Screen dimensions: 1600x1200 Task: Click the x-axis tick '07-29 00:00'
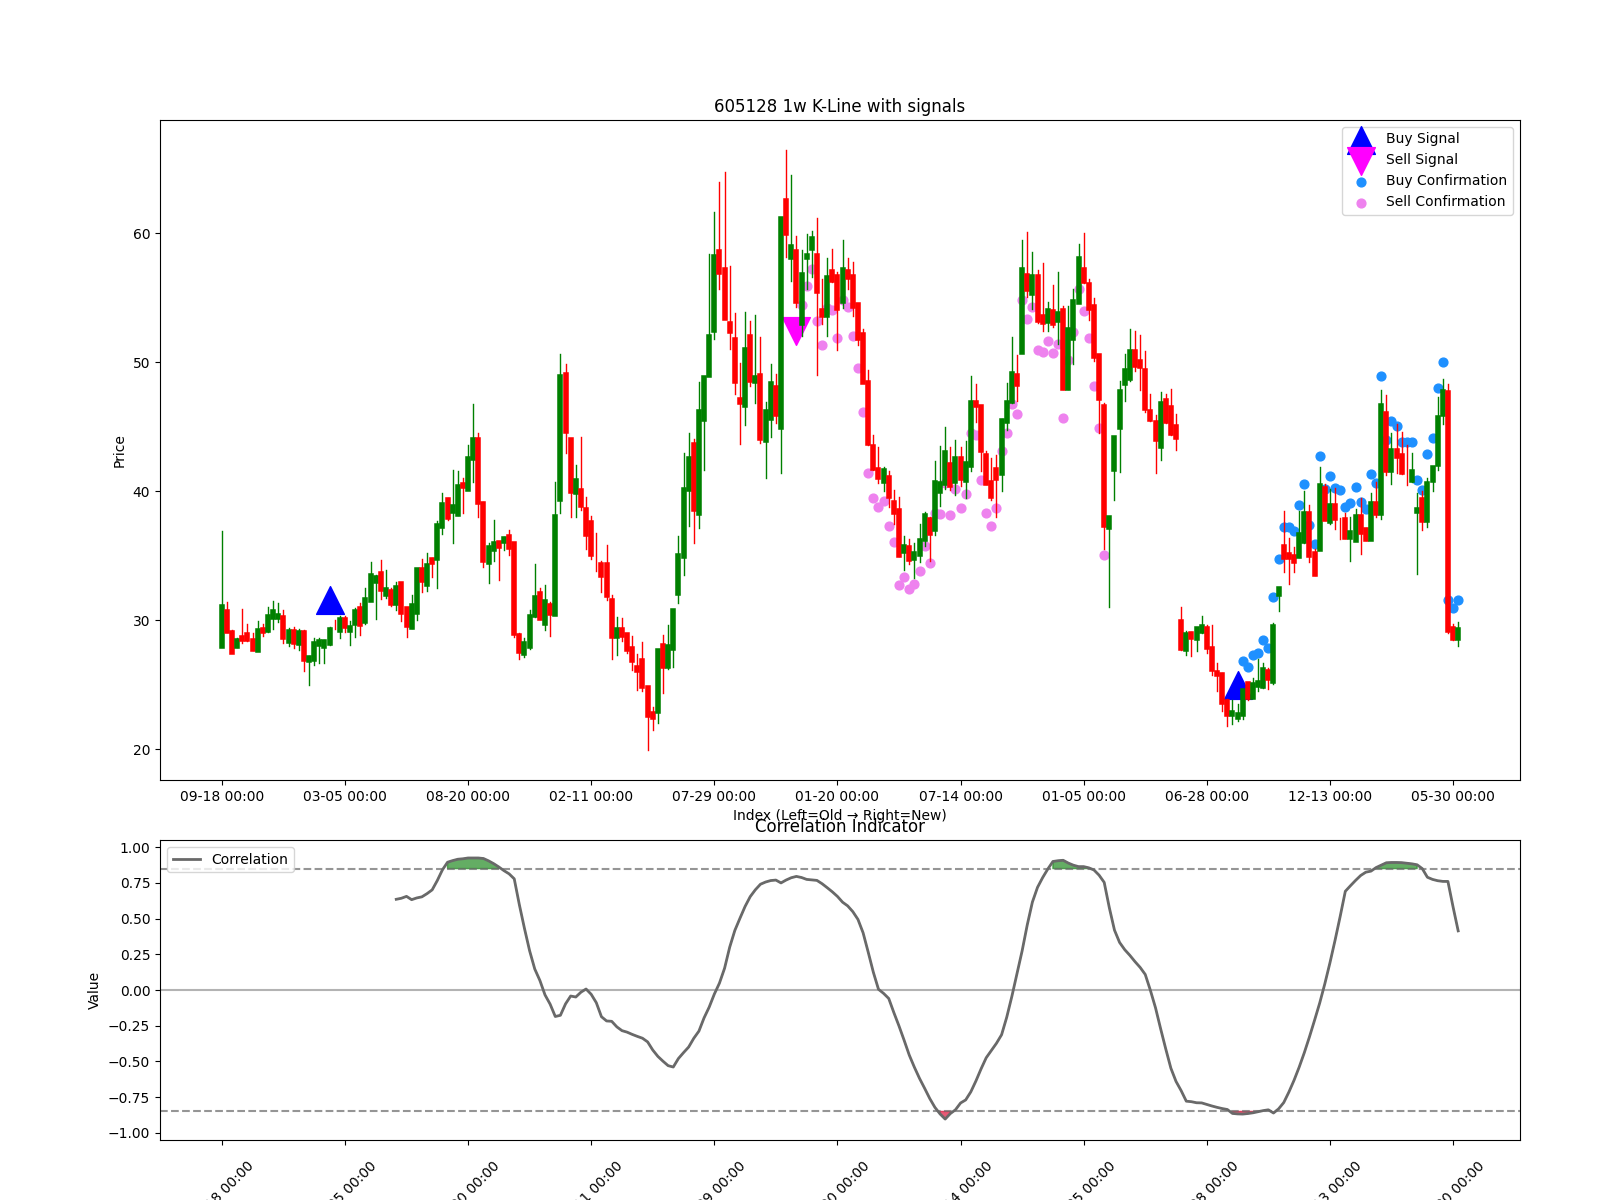(x=714, y=796)
